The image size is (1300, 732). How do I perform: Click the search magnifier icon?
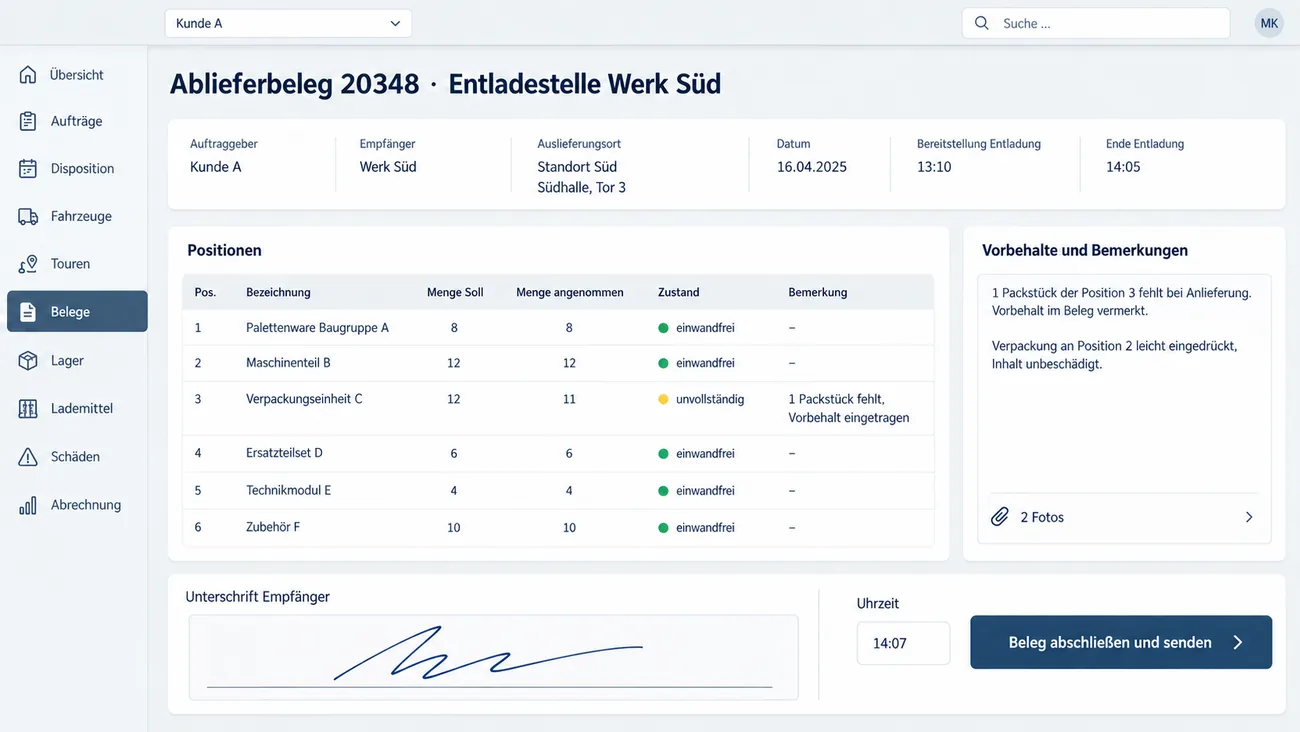pos(982,23)
